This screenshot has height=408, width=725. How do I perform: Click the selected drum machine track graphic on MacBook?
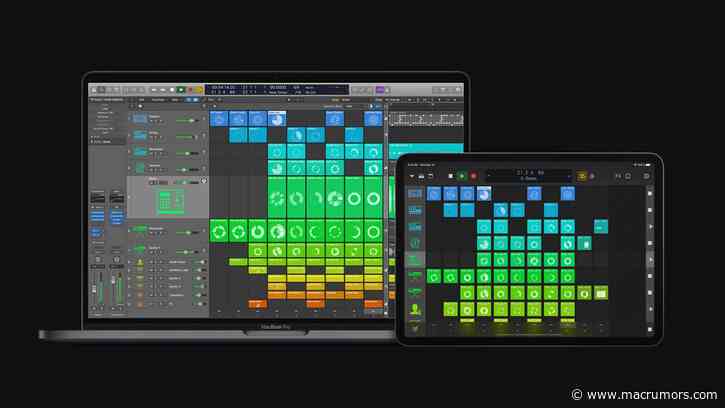tap(170, 202)
